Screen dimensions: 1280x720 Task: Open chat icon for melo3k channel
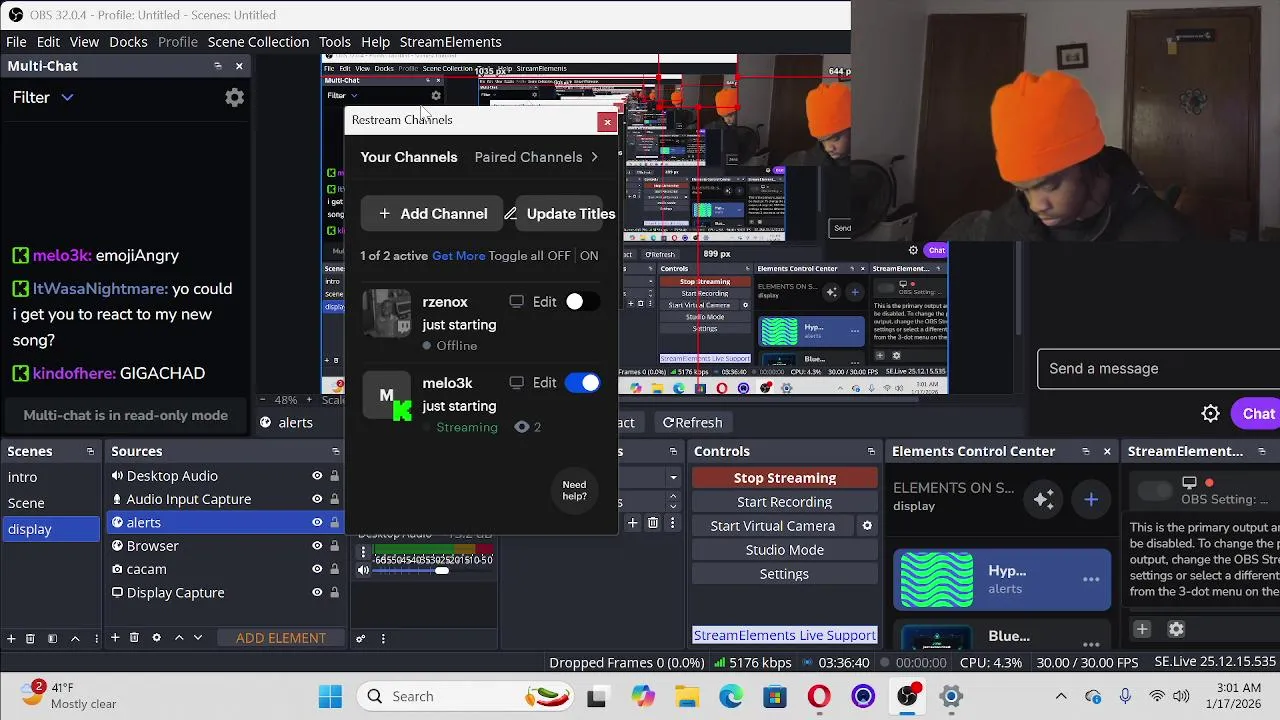pyautogui.click(x=516, y=382)
